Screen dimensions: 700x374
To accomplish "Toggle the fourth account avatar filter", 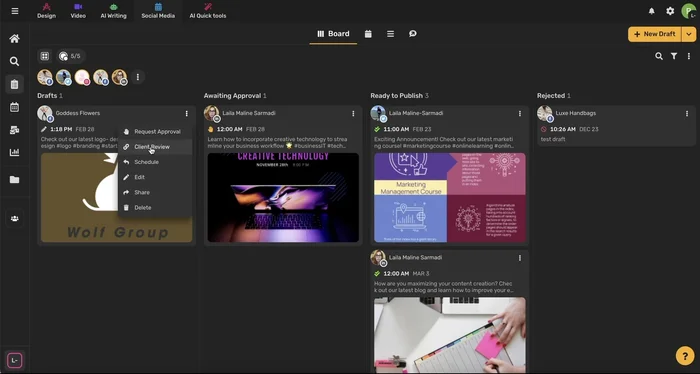I will tap(101, 77).
